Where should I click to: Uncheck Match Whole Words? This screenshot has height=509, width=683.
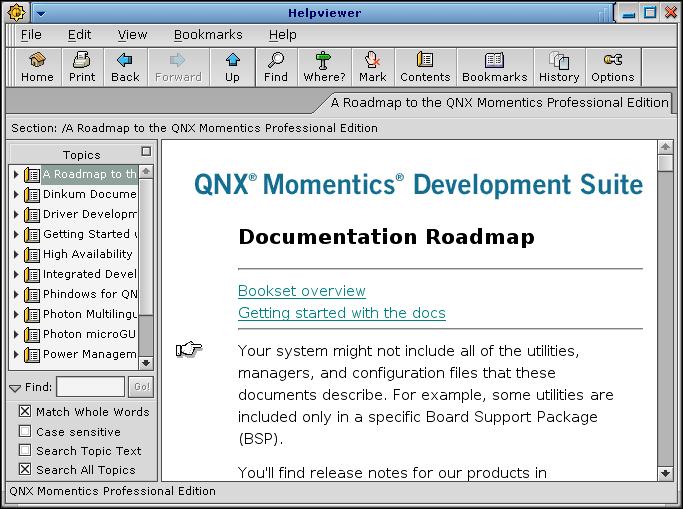[25, 412]
